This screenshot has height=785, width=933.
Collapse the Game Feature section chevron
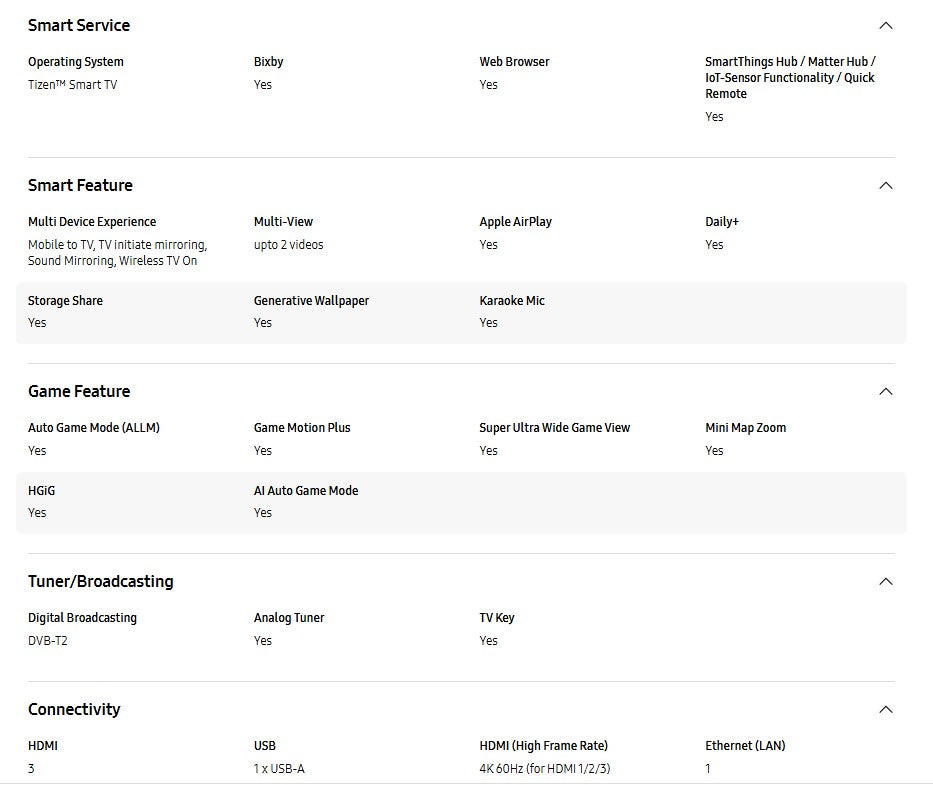tap(885, 392)
